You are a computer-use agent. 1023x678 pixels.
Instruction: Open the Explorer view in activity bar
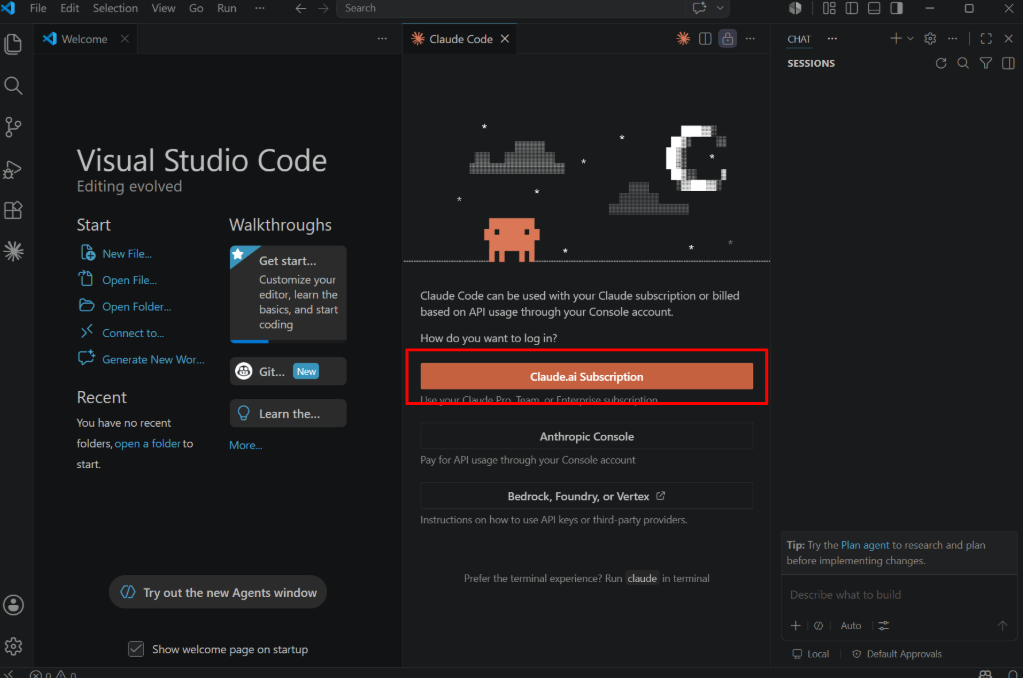click(13, 44)
